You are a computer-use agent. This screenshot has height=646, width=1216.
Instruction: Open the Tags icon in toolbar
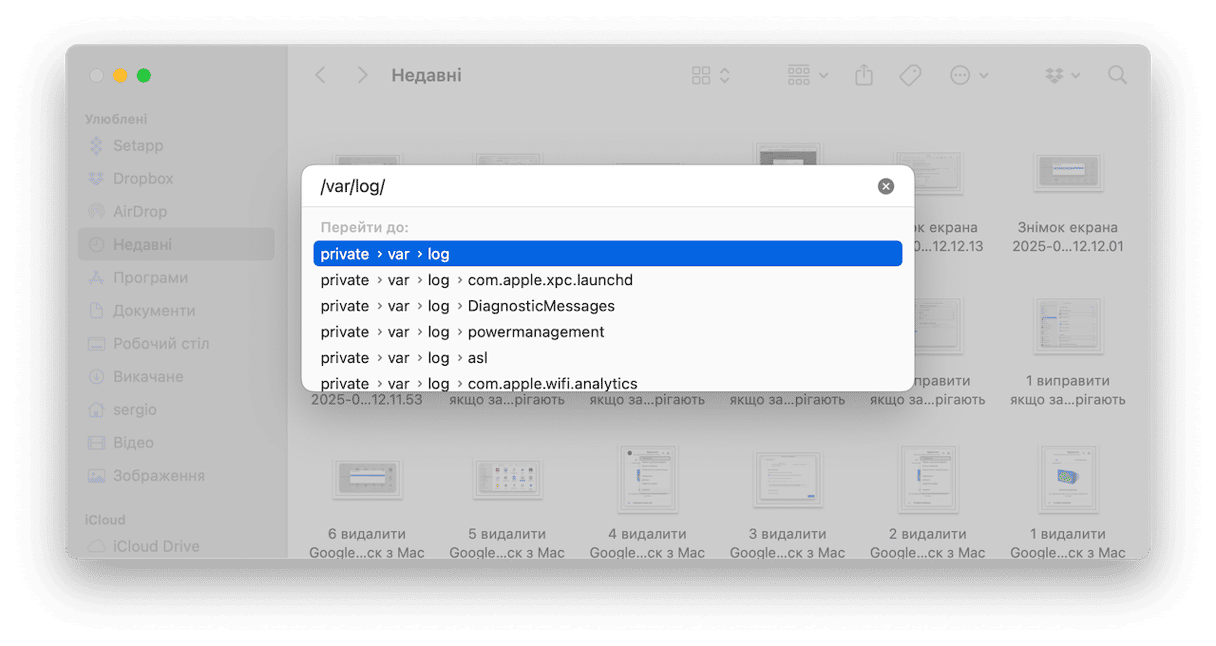point(910,75)
